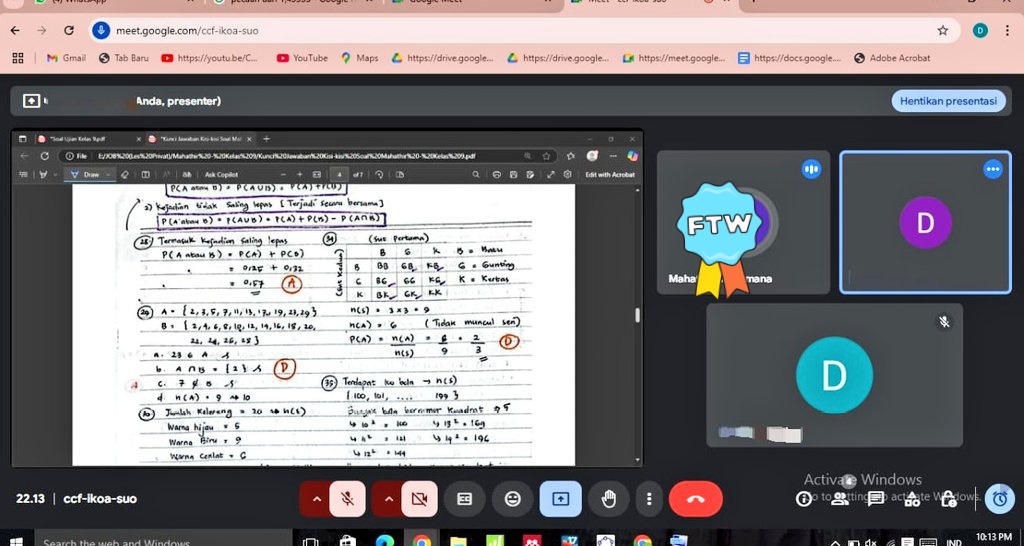Viewport: 1024px width, 546px height.
Task: Click muted mic icon on teal D tile
Action: tap(944, 321)
